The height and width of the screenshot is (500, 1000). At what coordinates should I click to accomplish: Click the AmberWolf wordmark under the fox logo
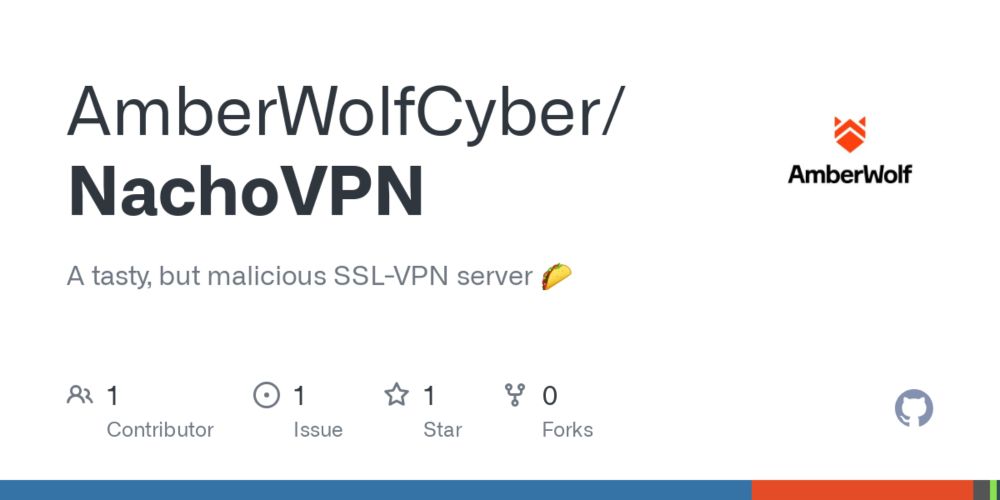[x=850, y=173]
